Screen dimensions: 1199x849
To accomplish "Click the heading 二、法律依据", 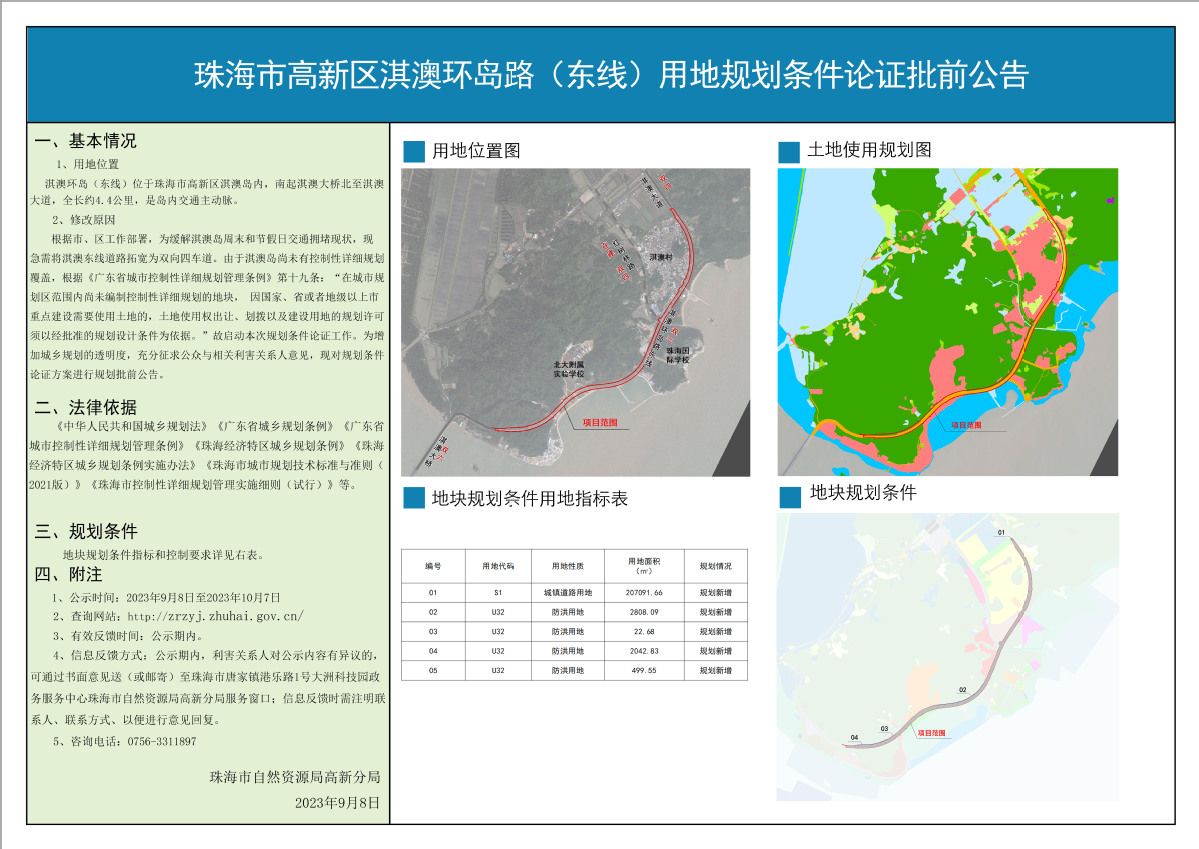I will tap(86, 408).
